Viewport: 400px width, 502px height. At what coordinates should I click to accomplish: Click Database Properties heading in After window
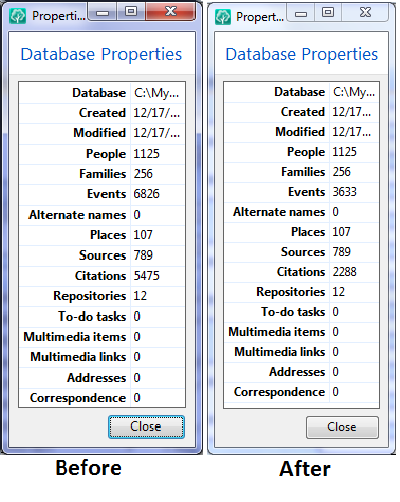(x=302, y=54)
